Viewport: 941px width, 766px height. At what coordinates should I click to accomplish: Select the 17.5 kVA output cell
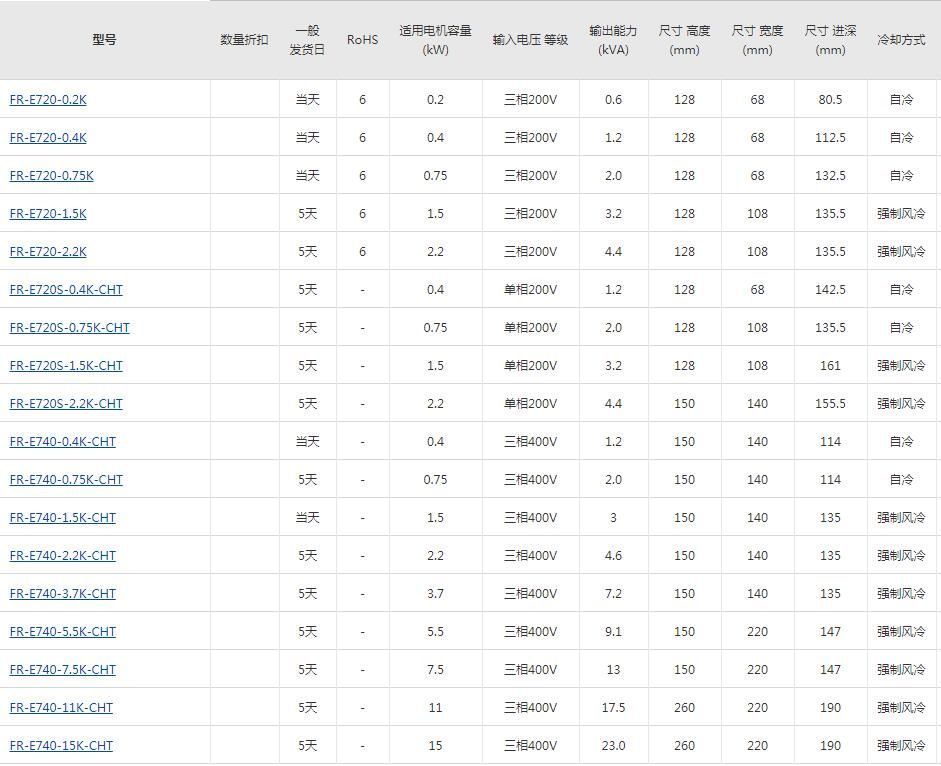coord(613,708)
